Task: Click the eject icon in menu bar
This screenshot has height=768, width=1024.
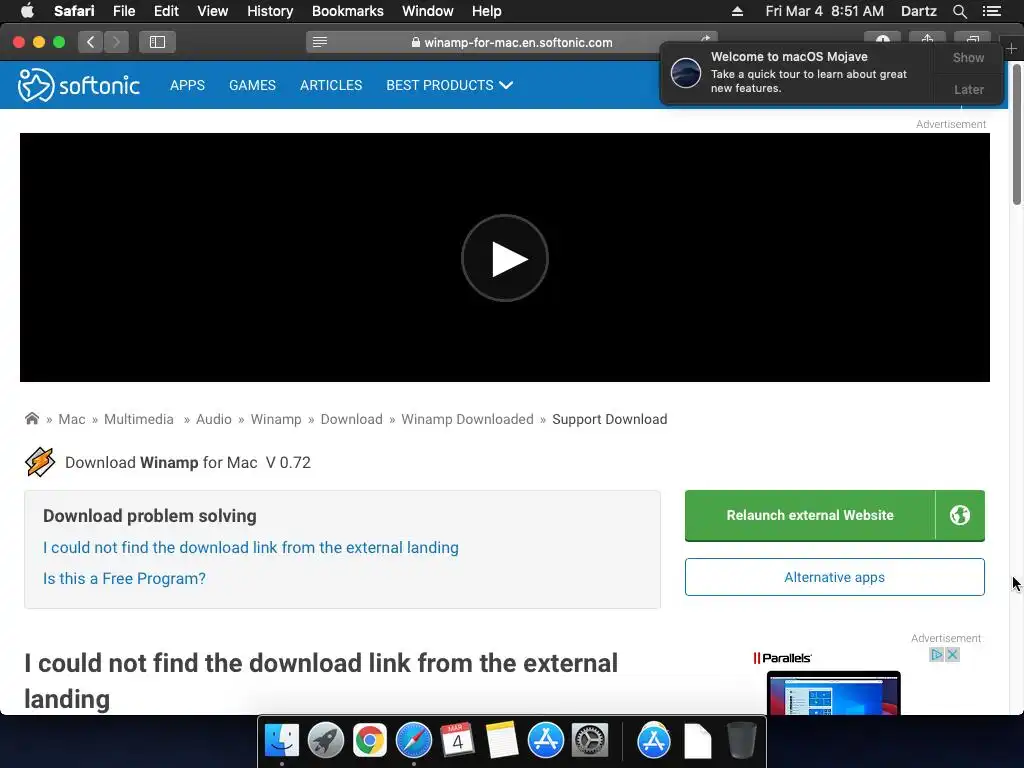Action: tap(737, 11)
